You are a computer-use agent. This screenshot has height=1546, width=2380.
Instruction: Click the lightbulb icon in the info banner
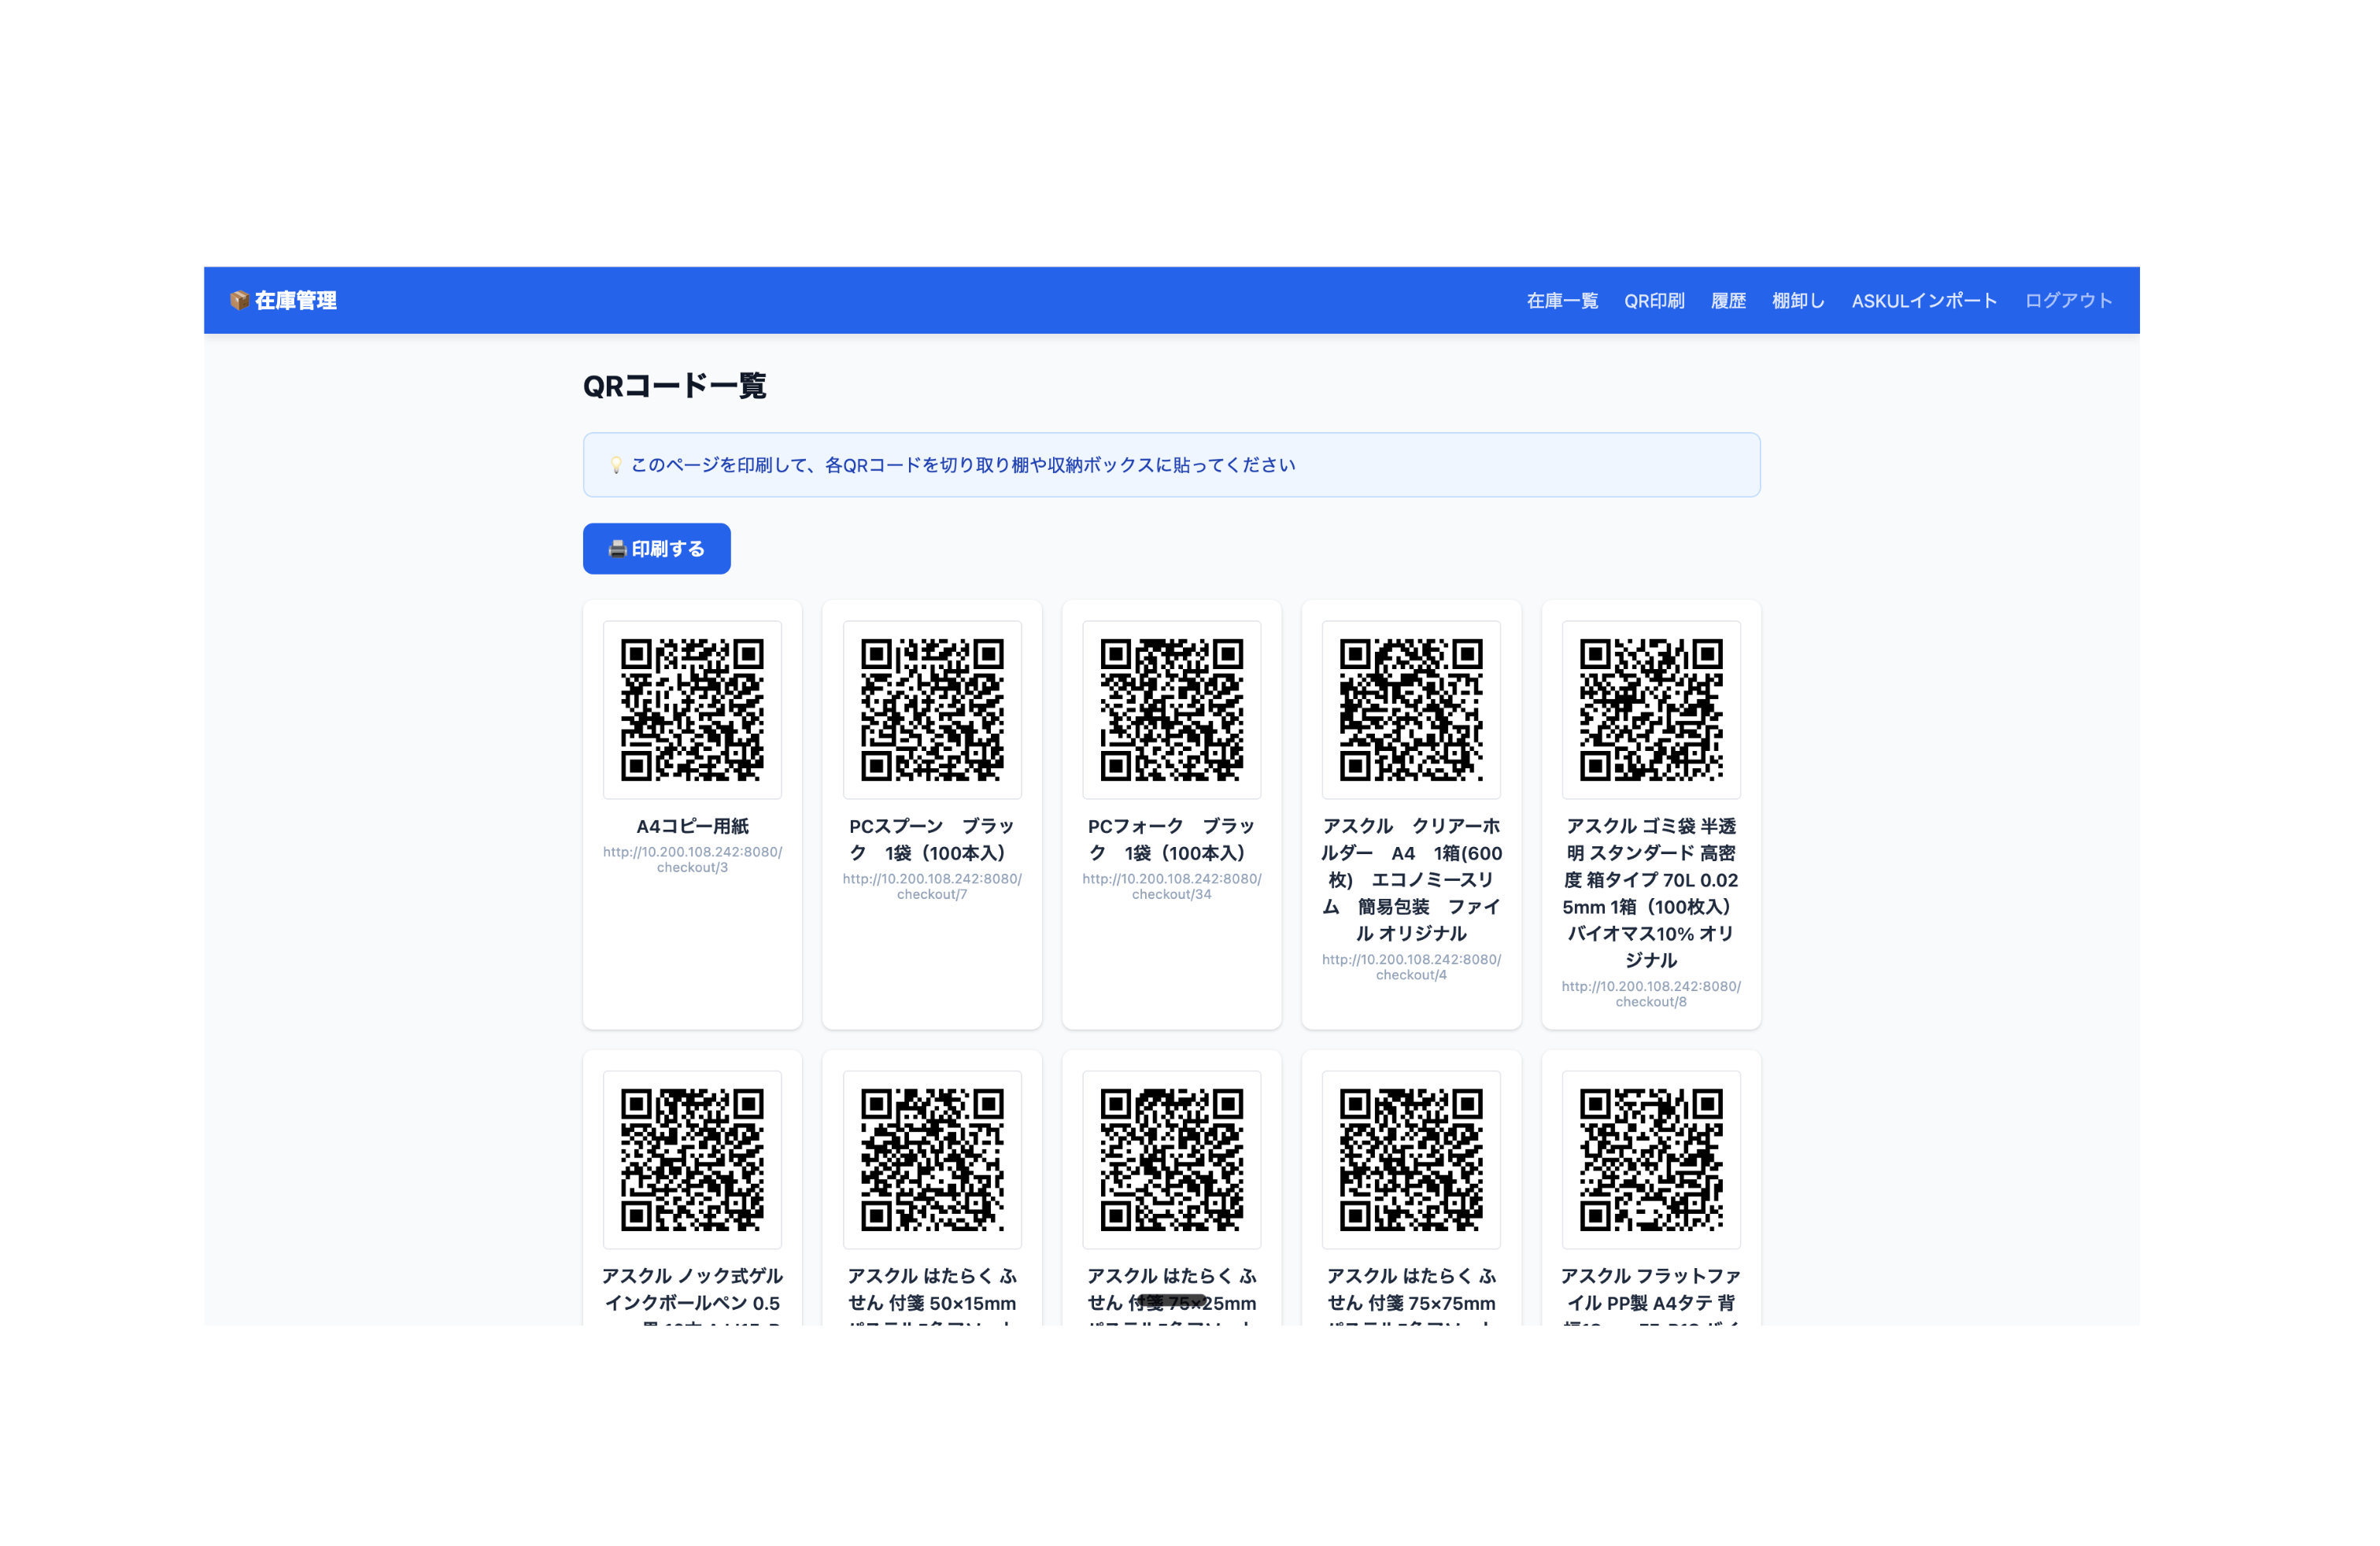click(616, 465)
